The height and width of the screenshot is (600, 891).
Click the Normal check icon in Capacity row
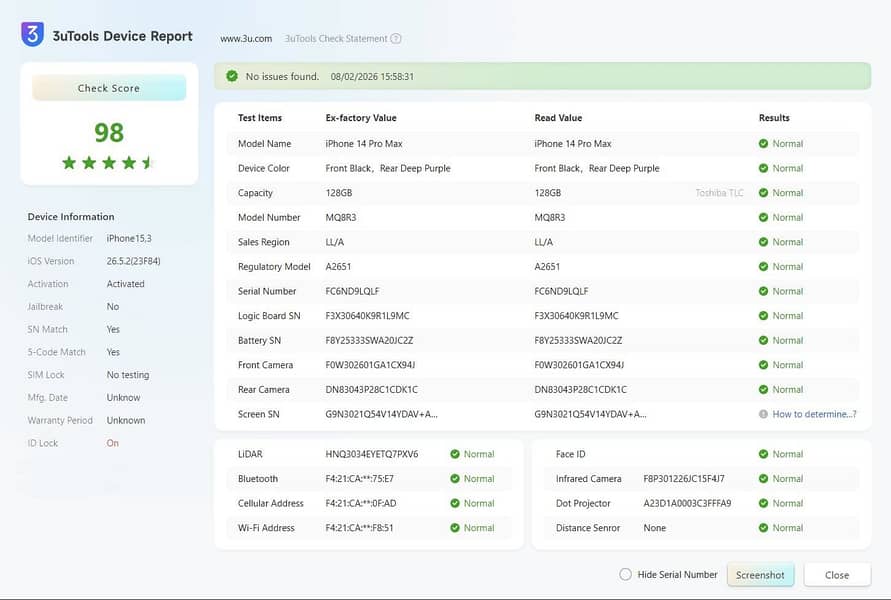pos(763,193)
